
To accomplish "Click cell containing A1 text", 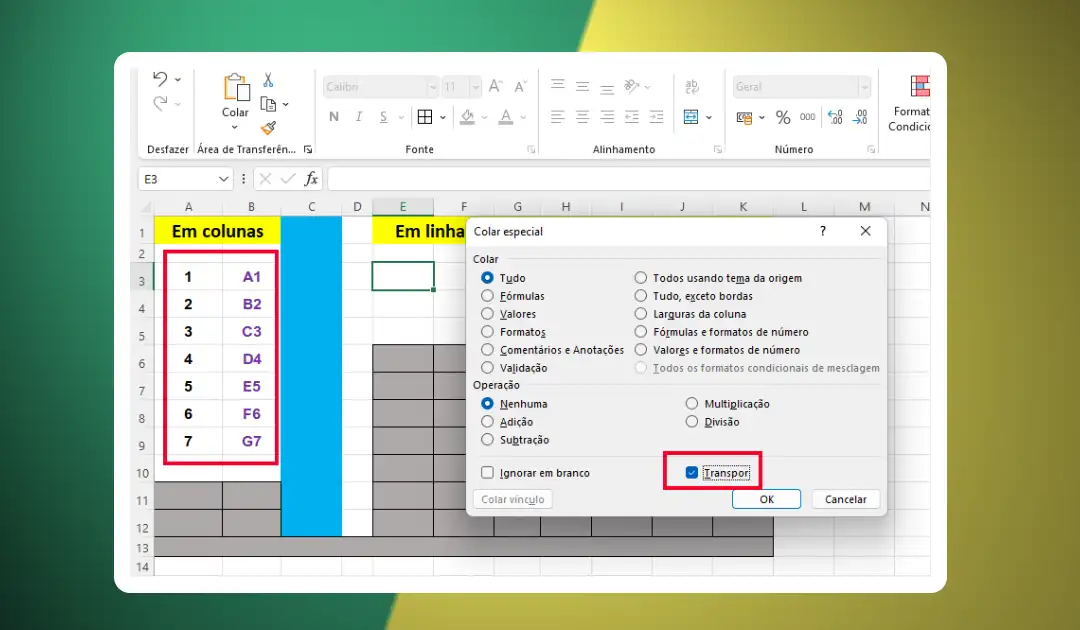I will point(251,277).
